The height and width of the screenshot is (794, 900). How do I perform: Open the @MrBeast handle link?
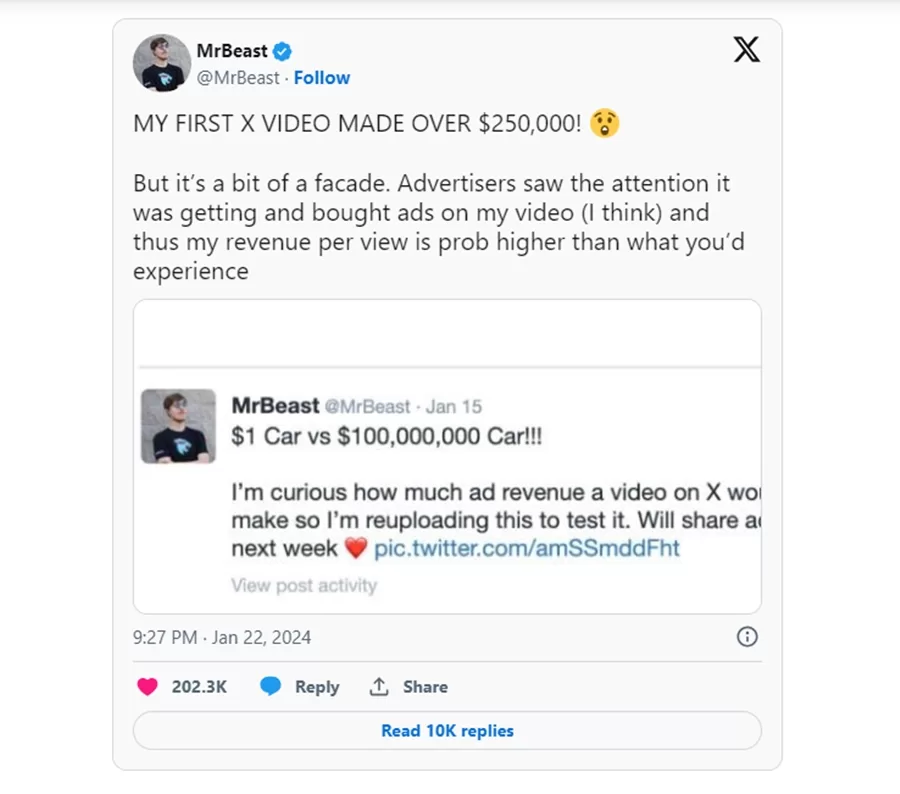click(238, 78)
